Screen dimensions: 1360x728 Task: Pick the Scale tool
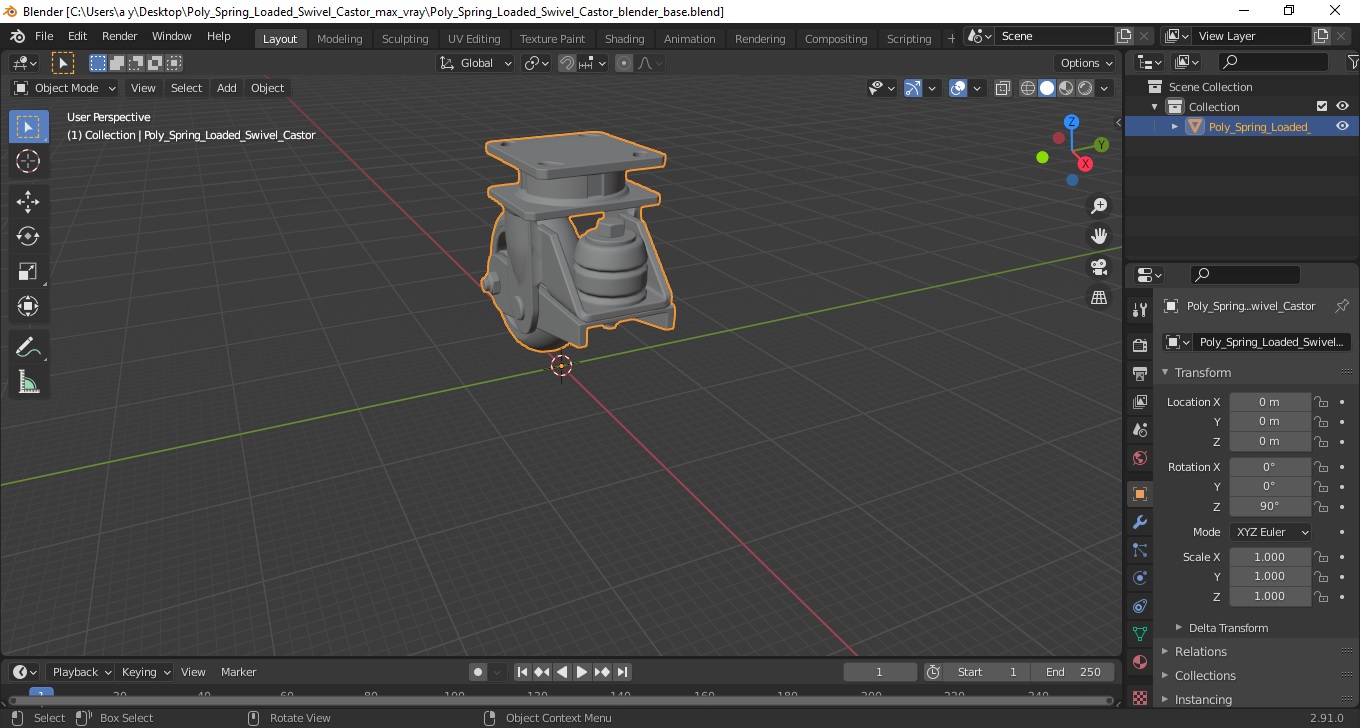coord(28,271)
